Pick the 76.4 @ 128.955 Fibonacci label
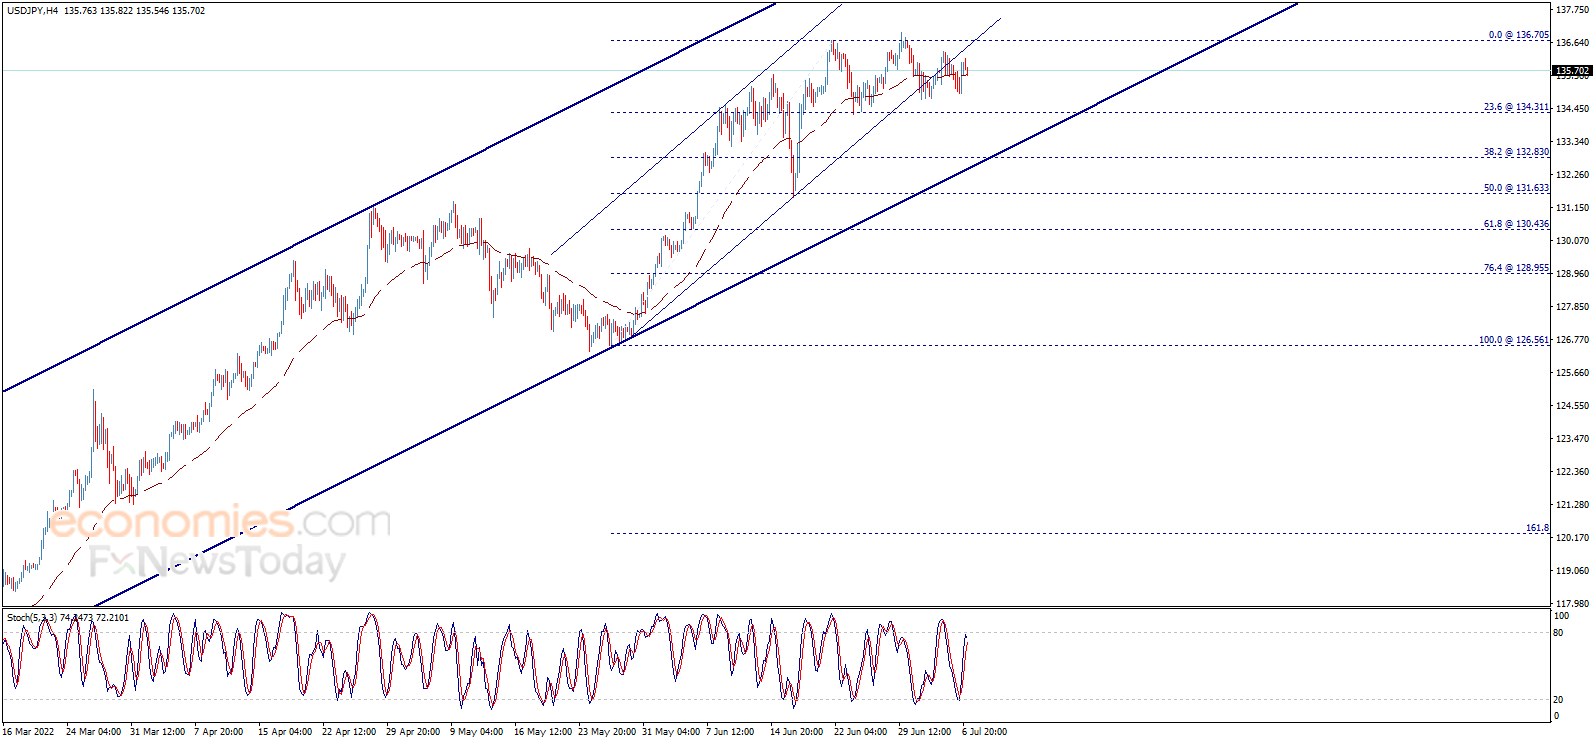This screenshot has width=1596, height=743. pyautogui.click(x=1515, y=268)
